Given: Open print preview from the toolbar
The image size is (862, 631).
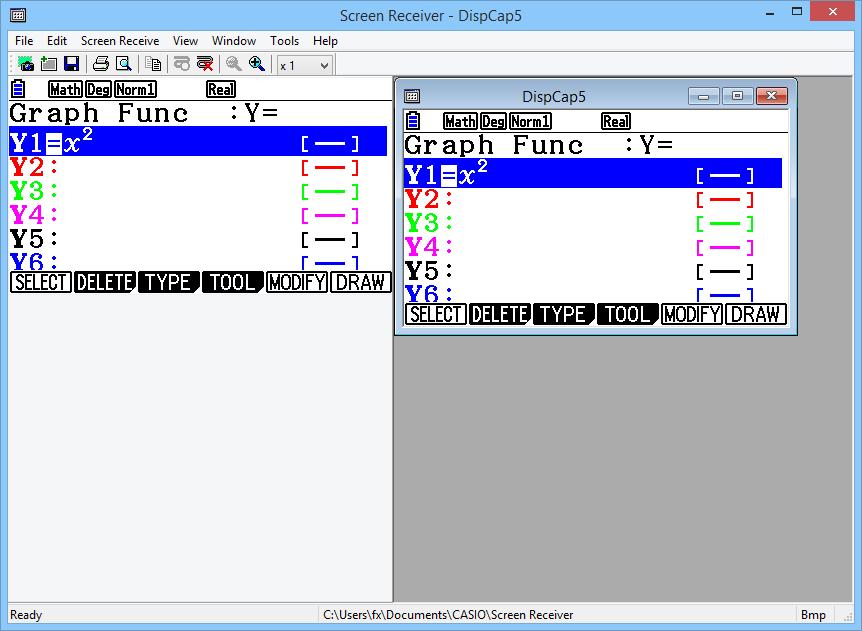Looking at the screenshot, I should 124,64.
